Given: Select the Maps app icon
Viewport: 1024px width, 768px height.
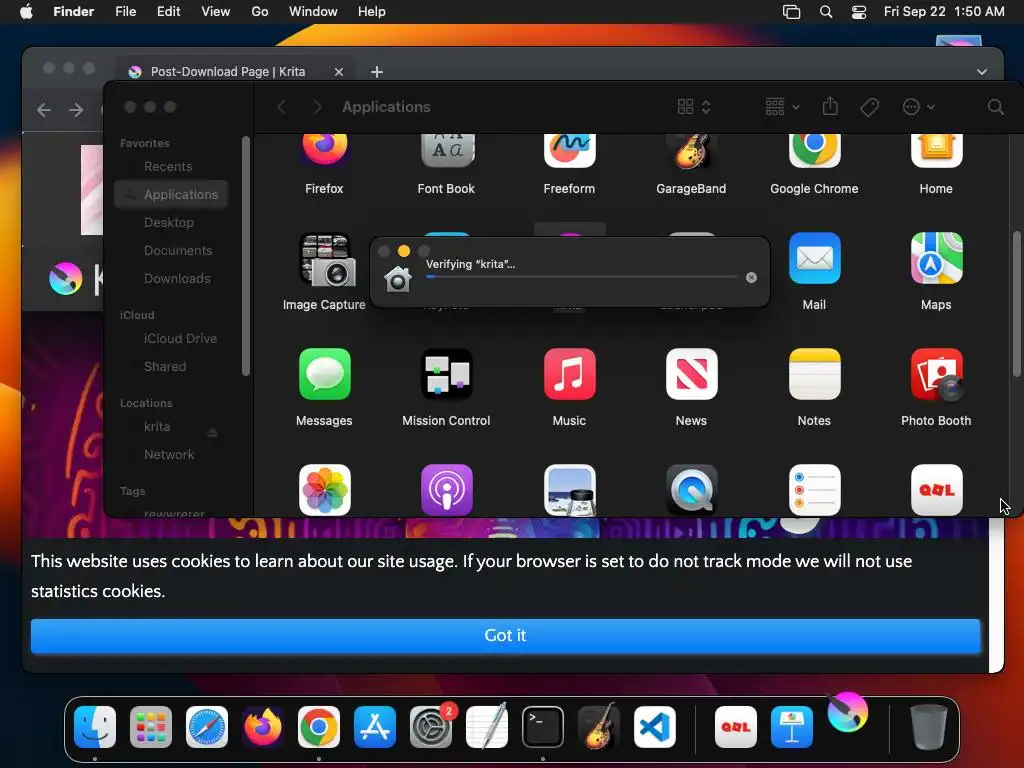Looking at the screenshot, I should pyautogui.click(x=936, y=259).
